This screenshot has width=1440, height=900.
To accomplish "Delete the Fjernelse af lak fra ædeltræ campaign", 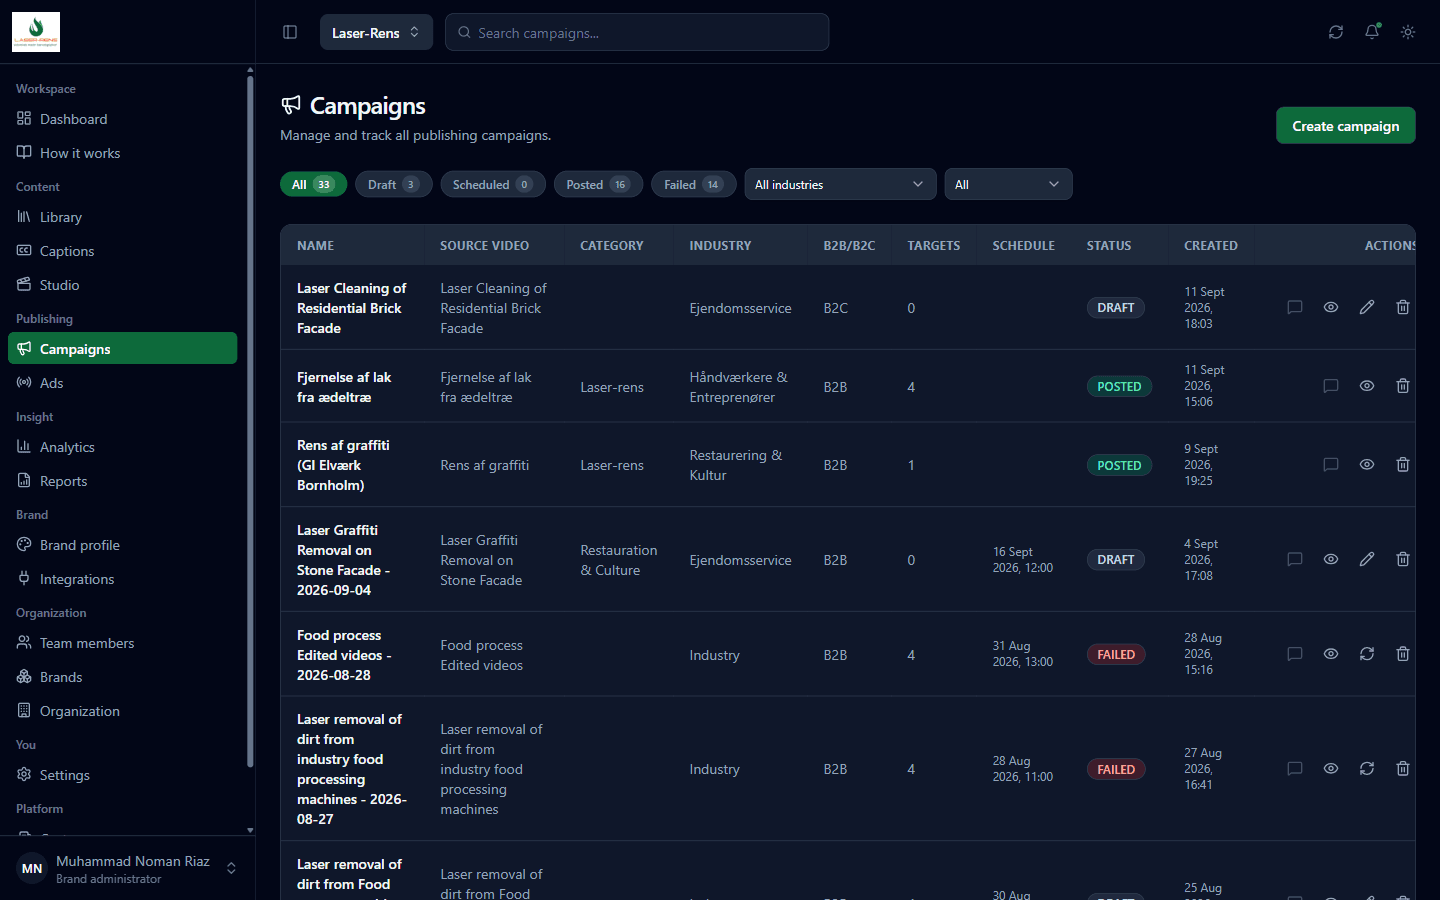I will click(x=1403, y=386).
